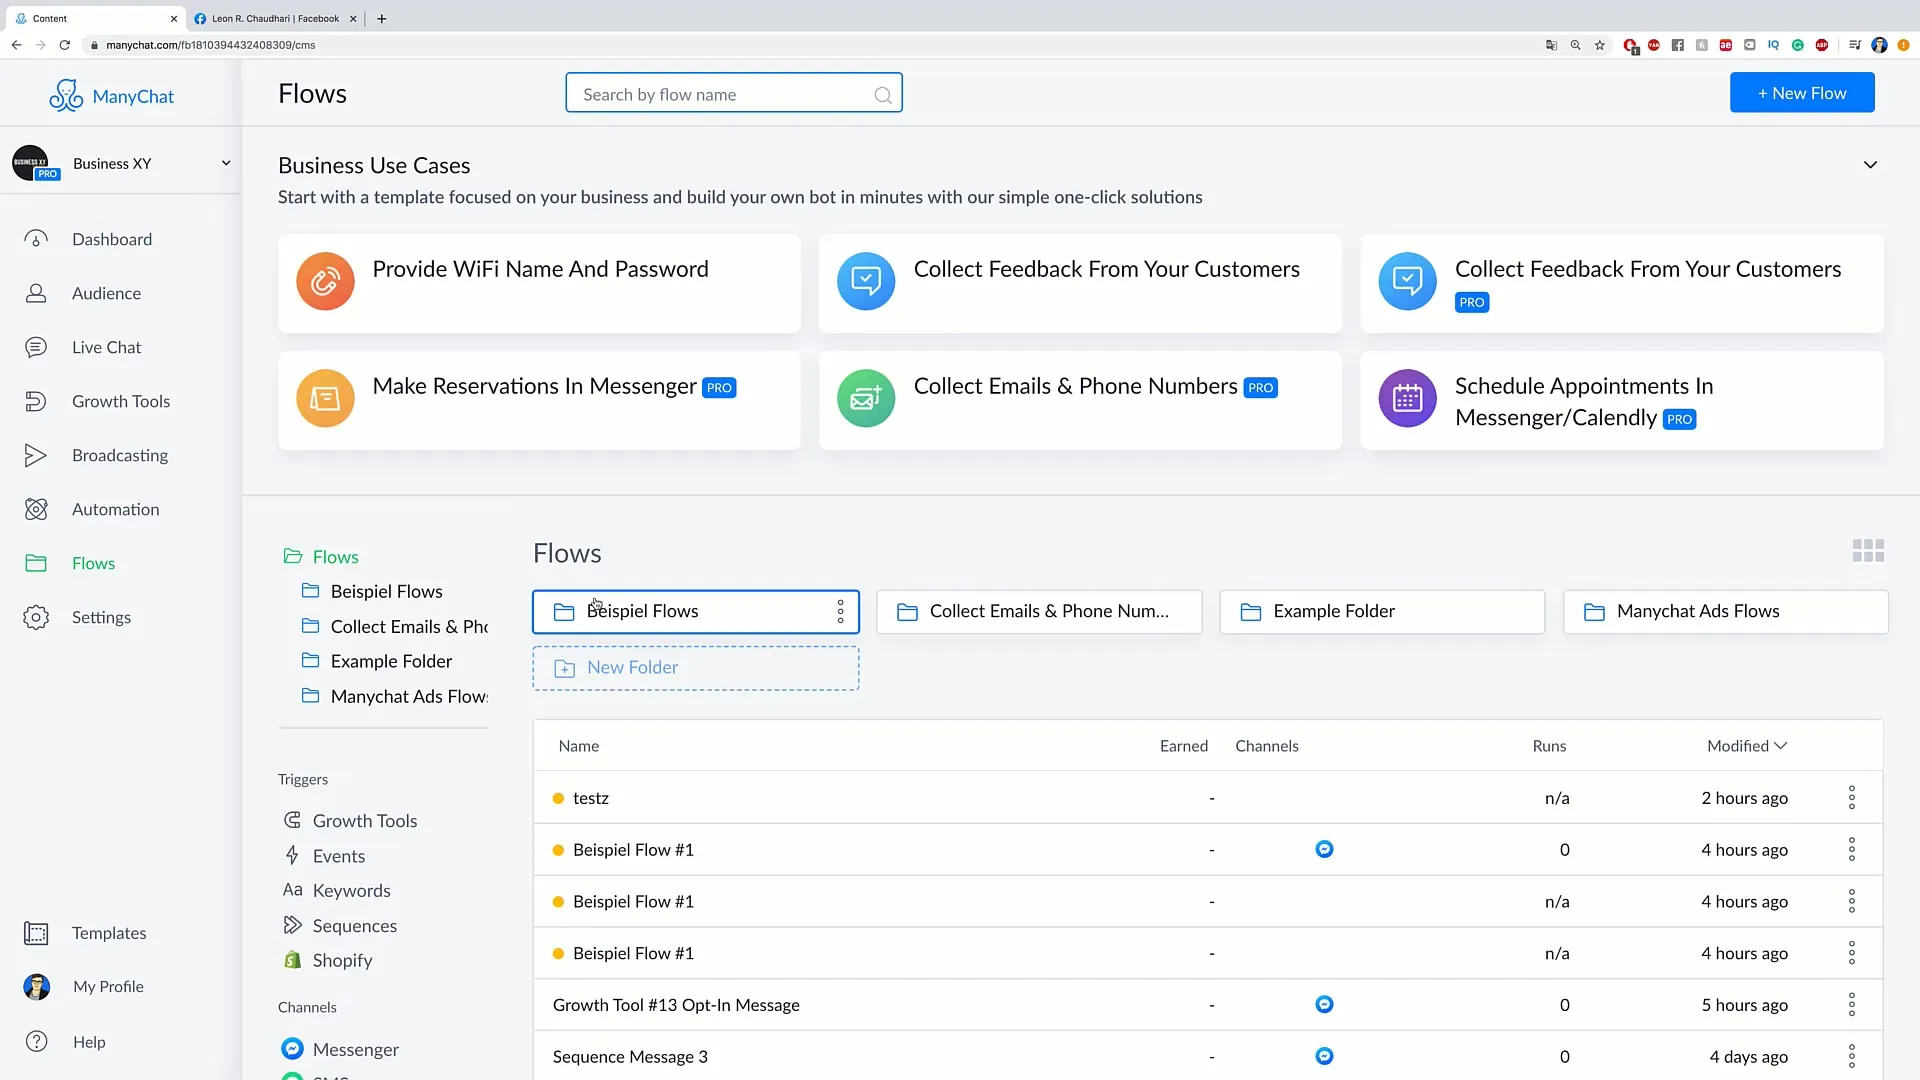The height and width of the screenshot is (1080, 1920).
Task: Open Growth Tools from the left sidebar
Action: coord(121,401)
